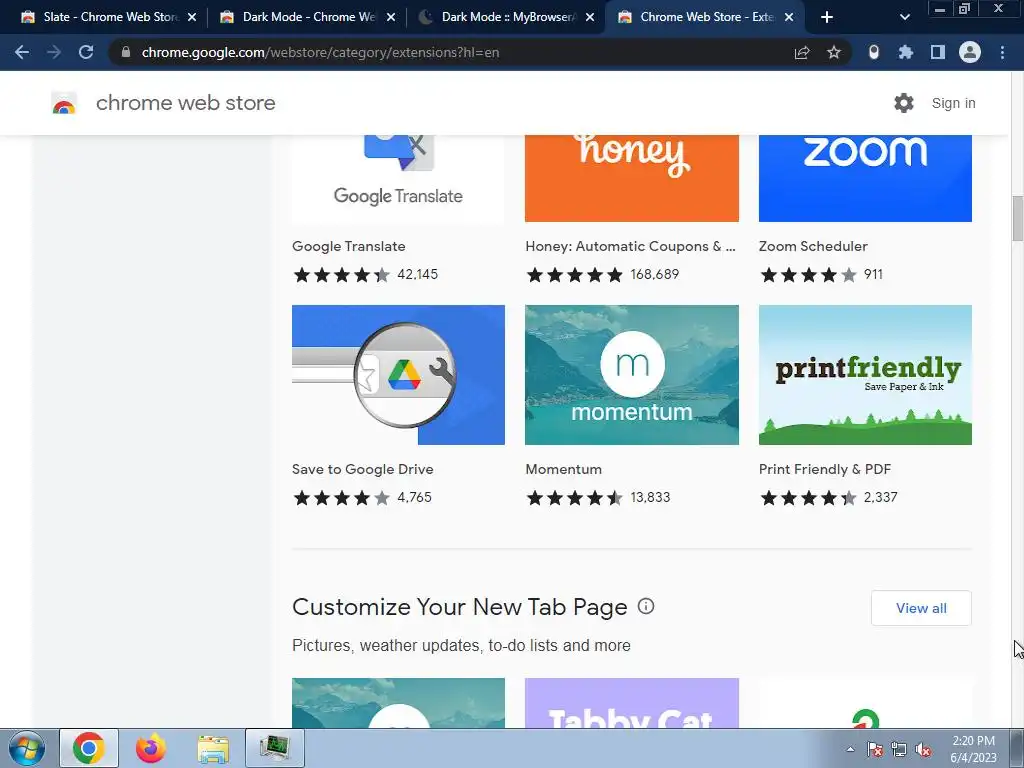Open the Extensions puzzle piece menu
1024x768 pixels.
coord(905,52)
